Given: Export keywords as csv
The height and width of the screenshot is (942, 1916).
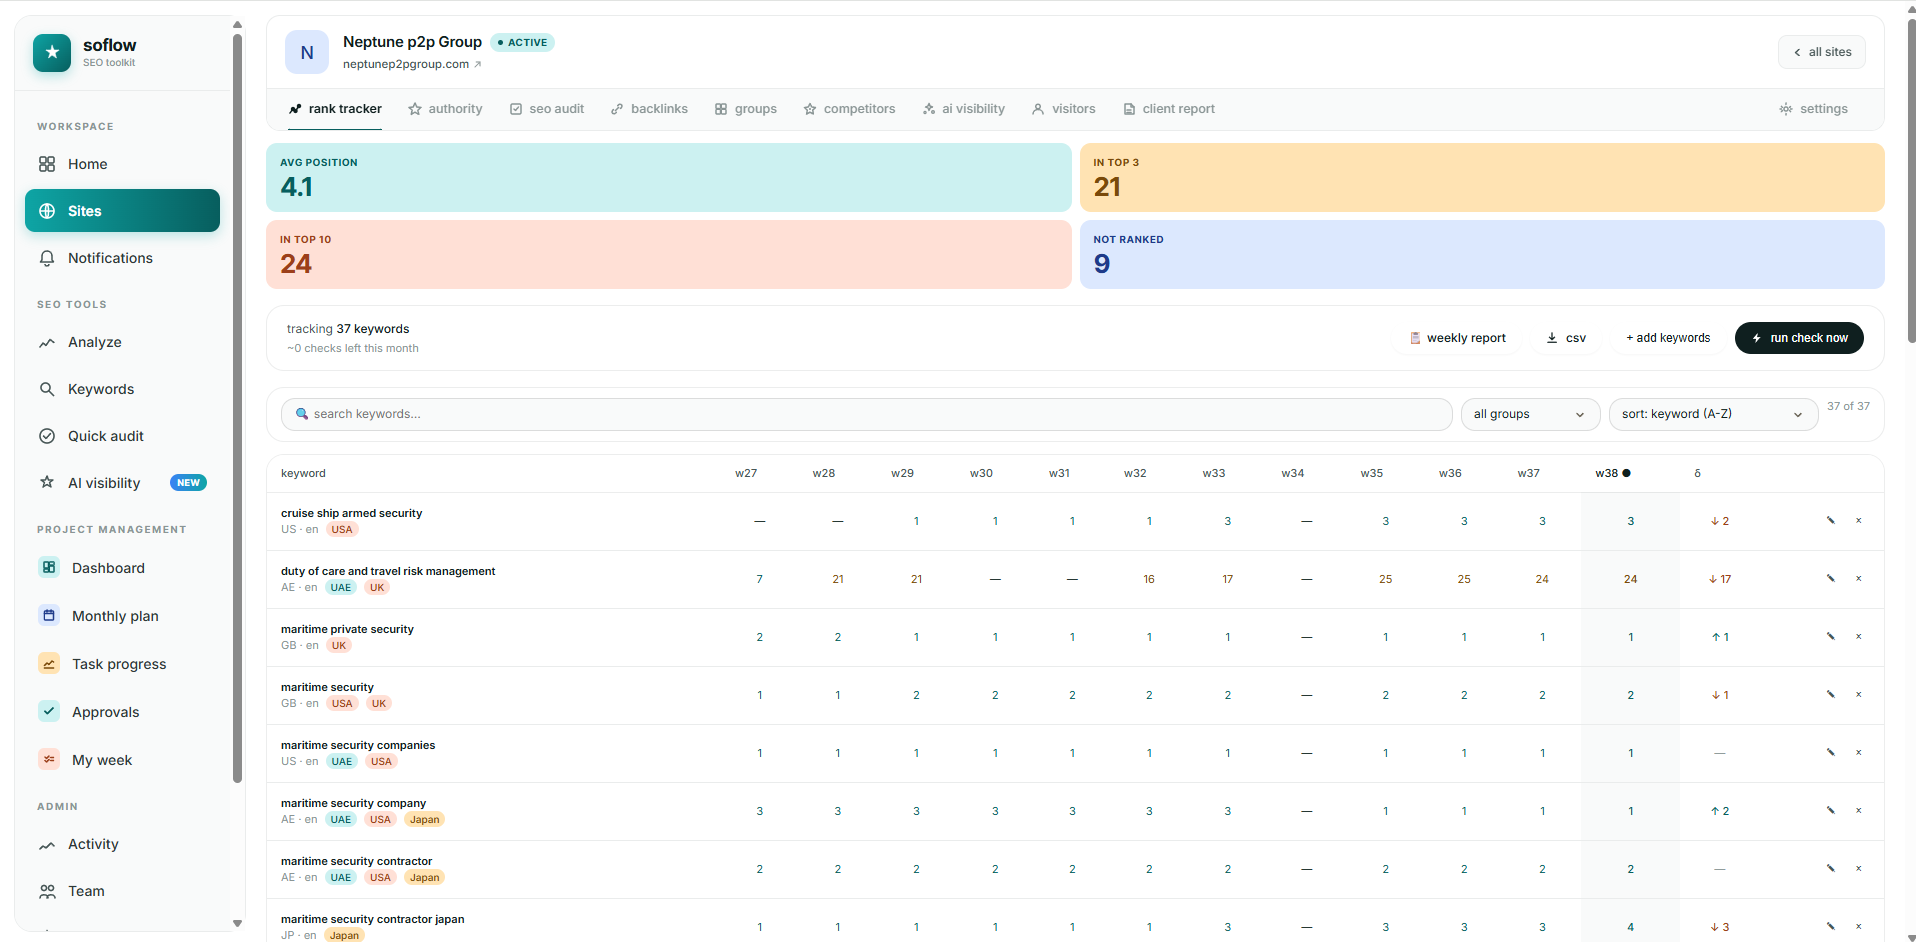Looking at the screenshot, I should [x=1566, y=338].
